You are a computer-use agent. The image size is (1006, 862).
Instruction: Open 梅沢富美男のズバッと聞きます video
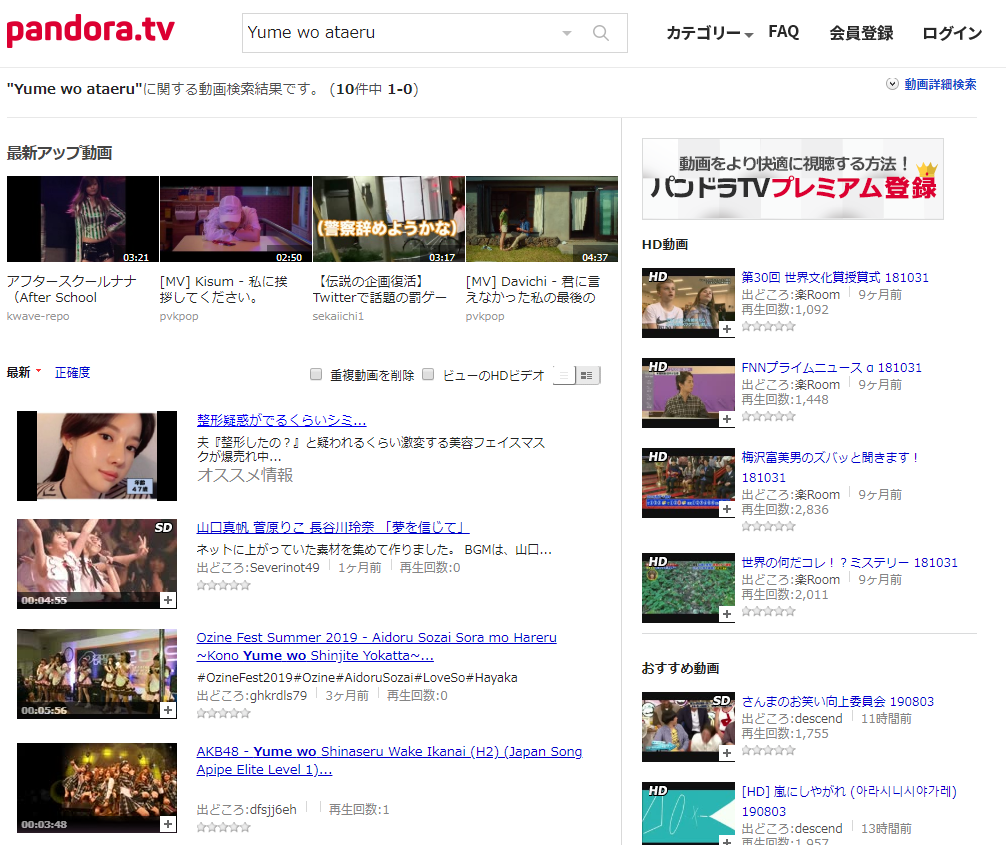pos(830,468)
